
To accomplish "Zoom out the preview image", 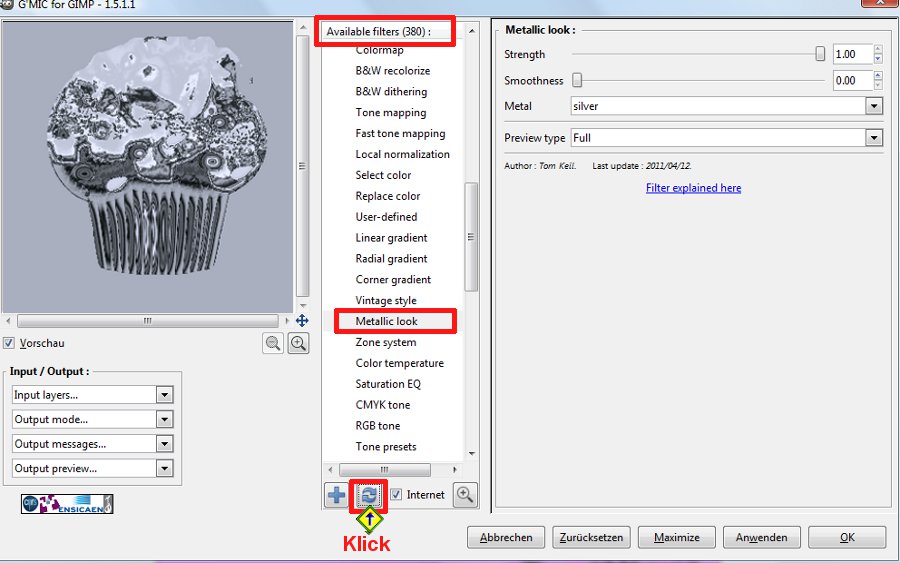I will point(273,343).
